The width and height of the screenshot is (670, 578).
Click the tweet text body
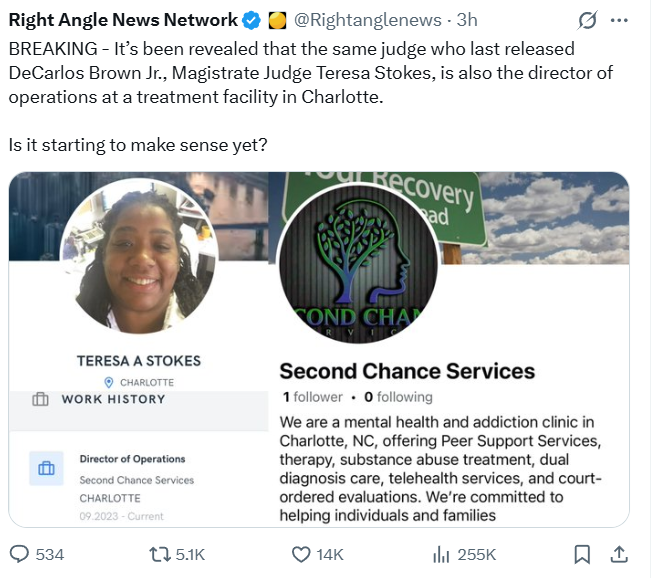(311, 97)
